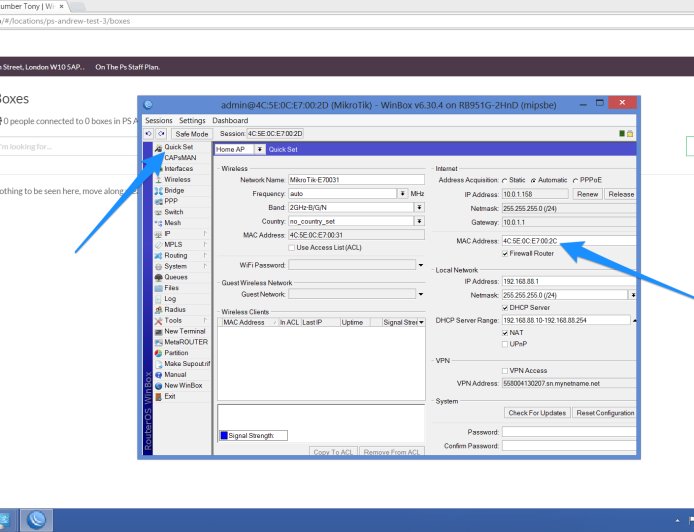Open the Country dropdown arrow

pos(419,221)
